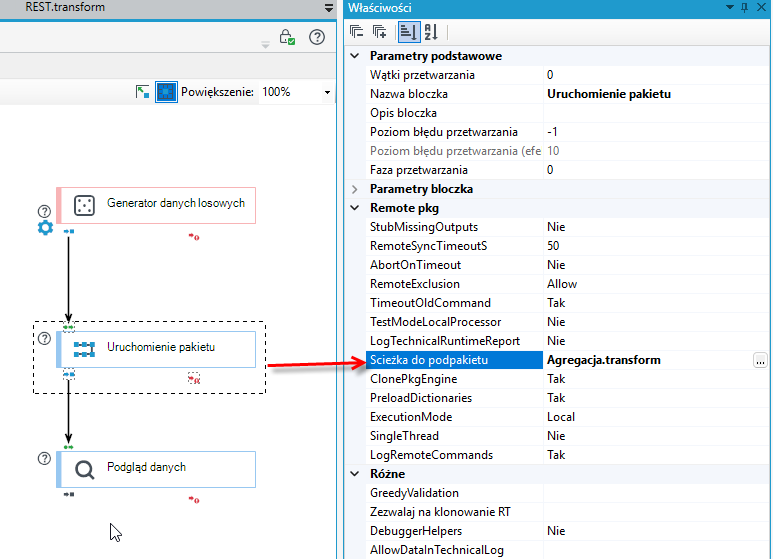
Task: Select the GreedyValidation property row
Action: click(567, 493)
